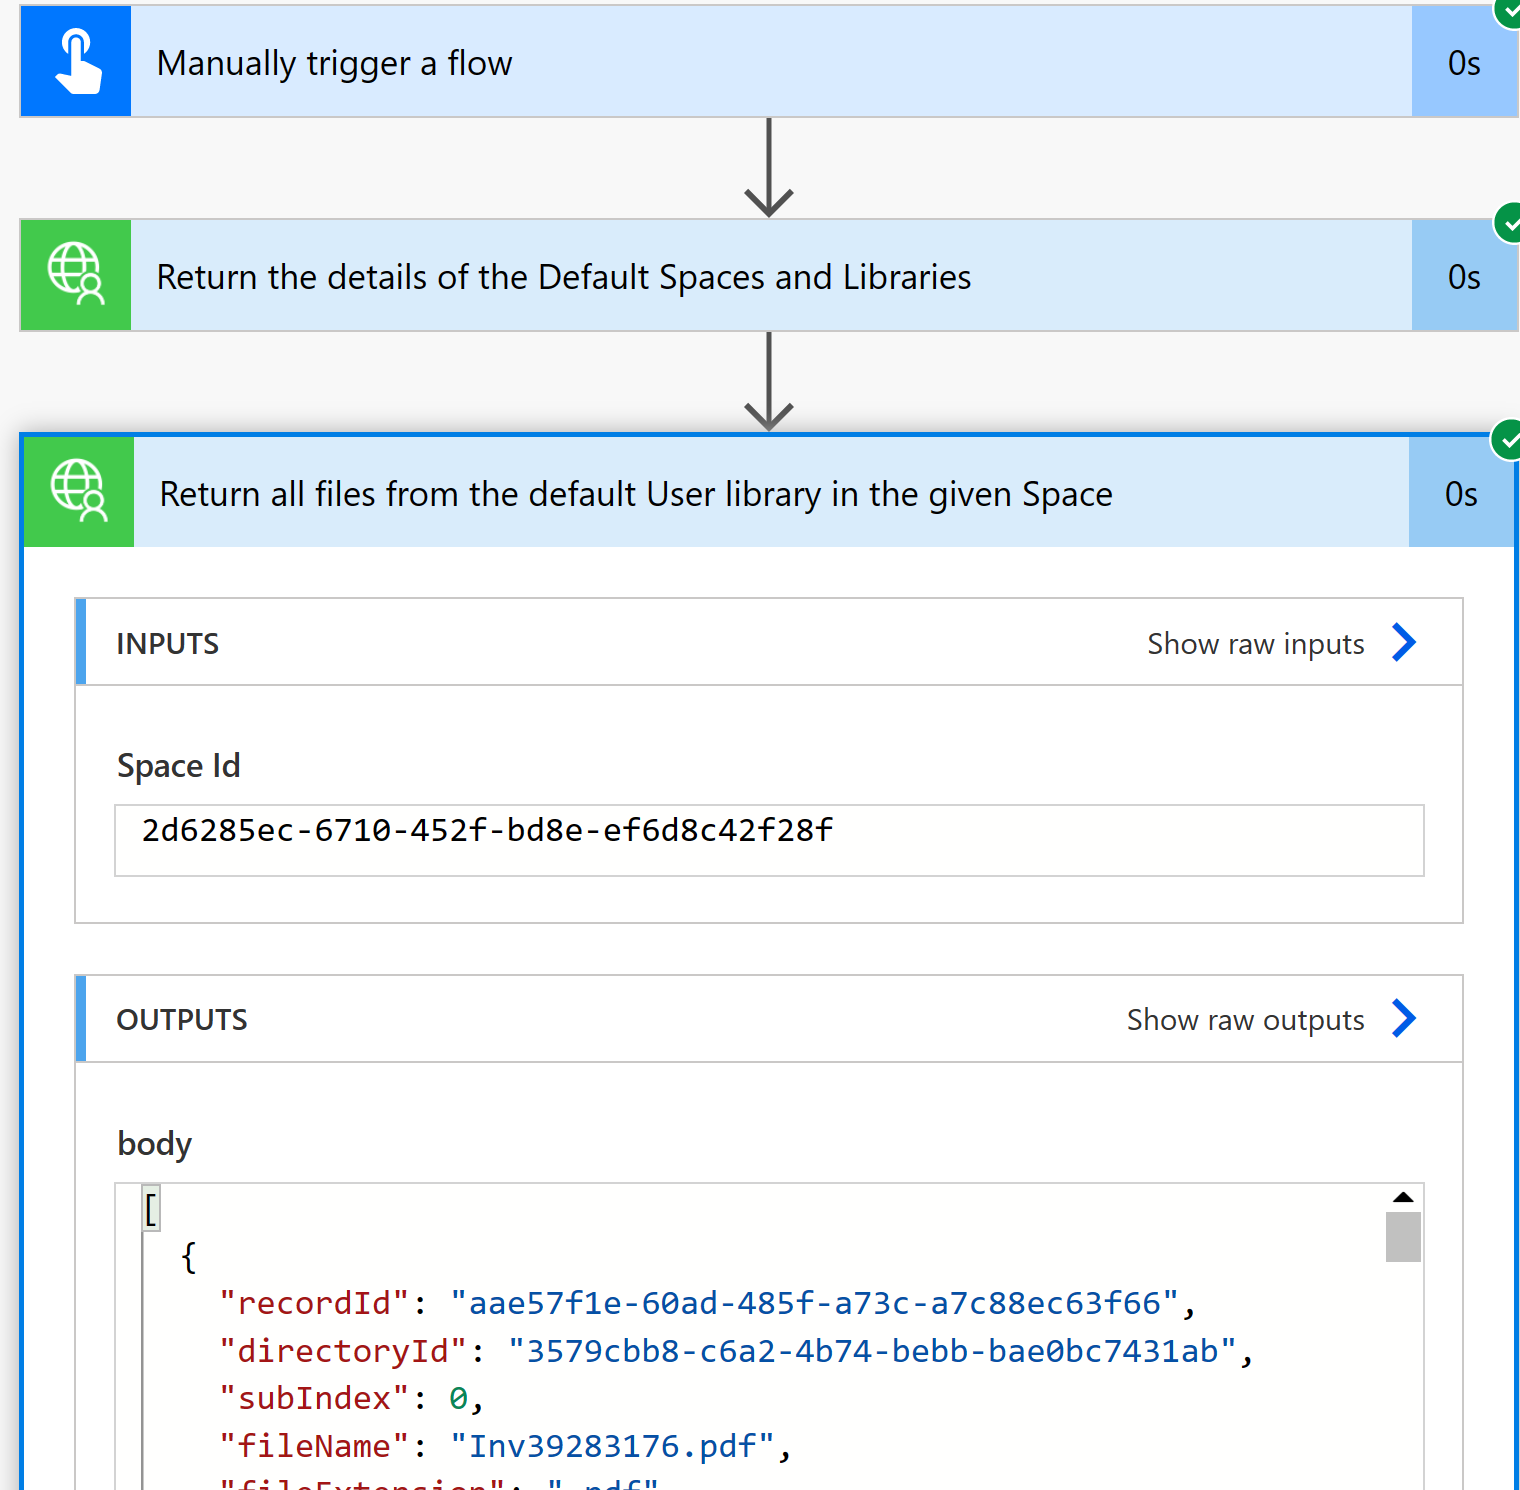
Task: Click the "subIndex" key in the JSON
Action: tap(314, 1398)
